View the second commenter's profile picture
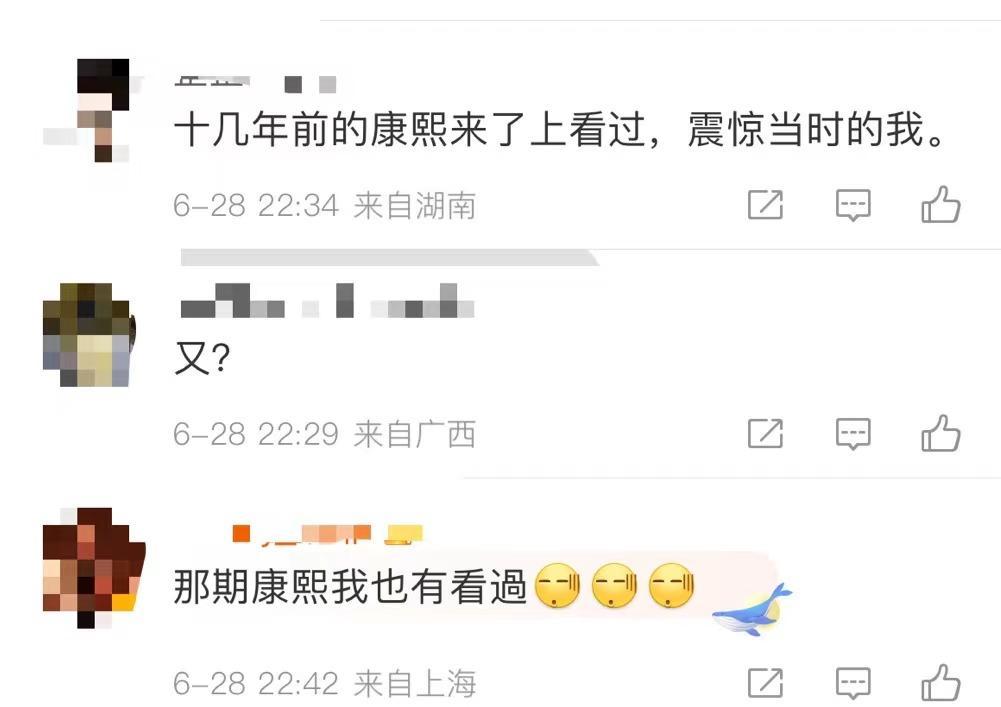The width and height of the screenshot is (1001, 707). (x=88, y=335)
